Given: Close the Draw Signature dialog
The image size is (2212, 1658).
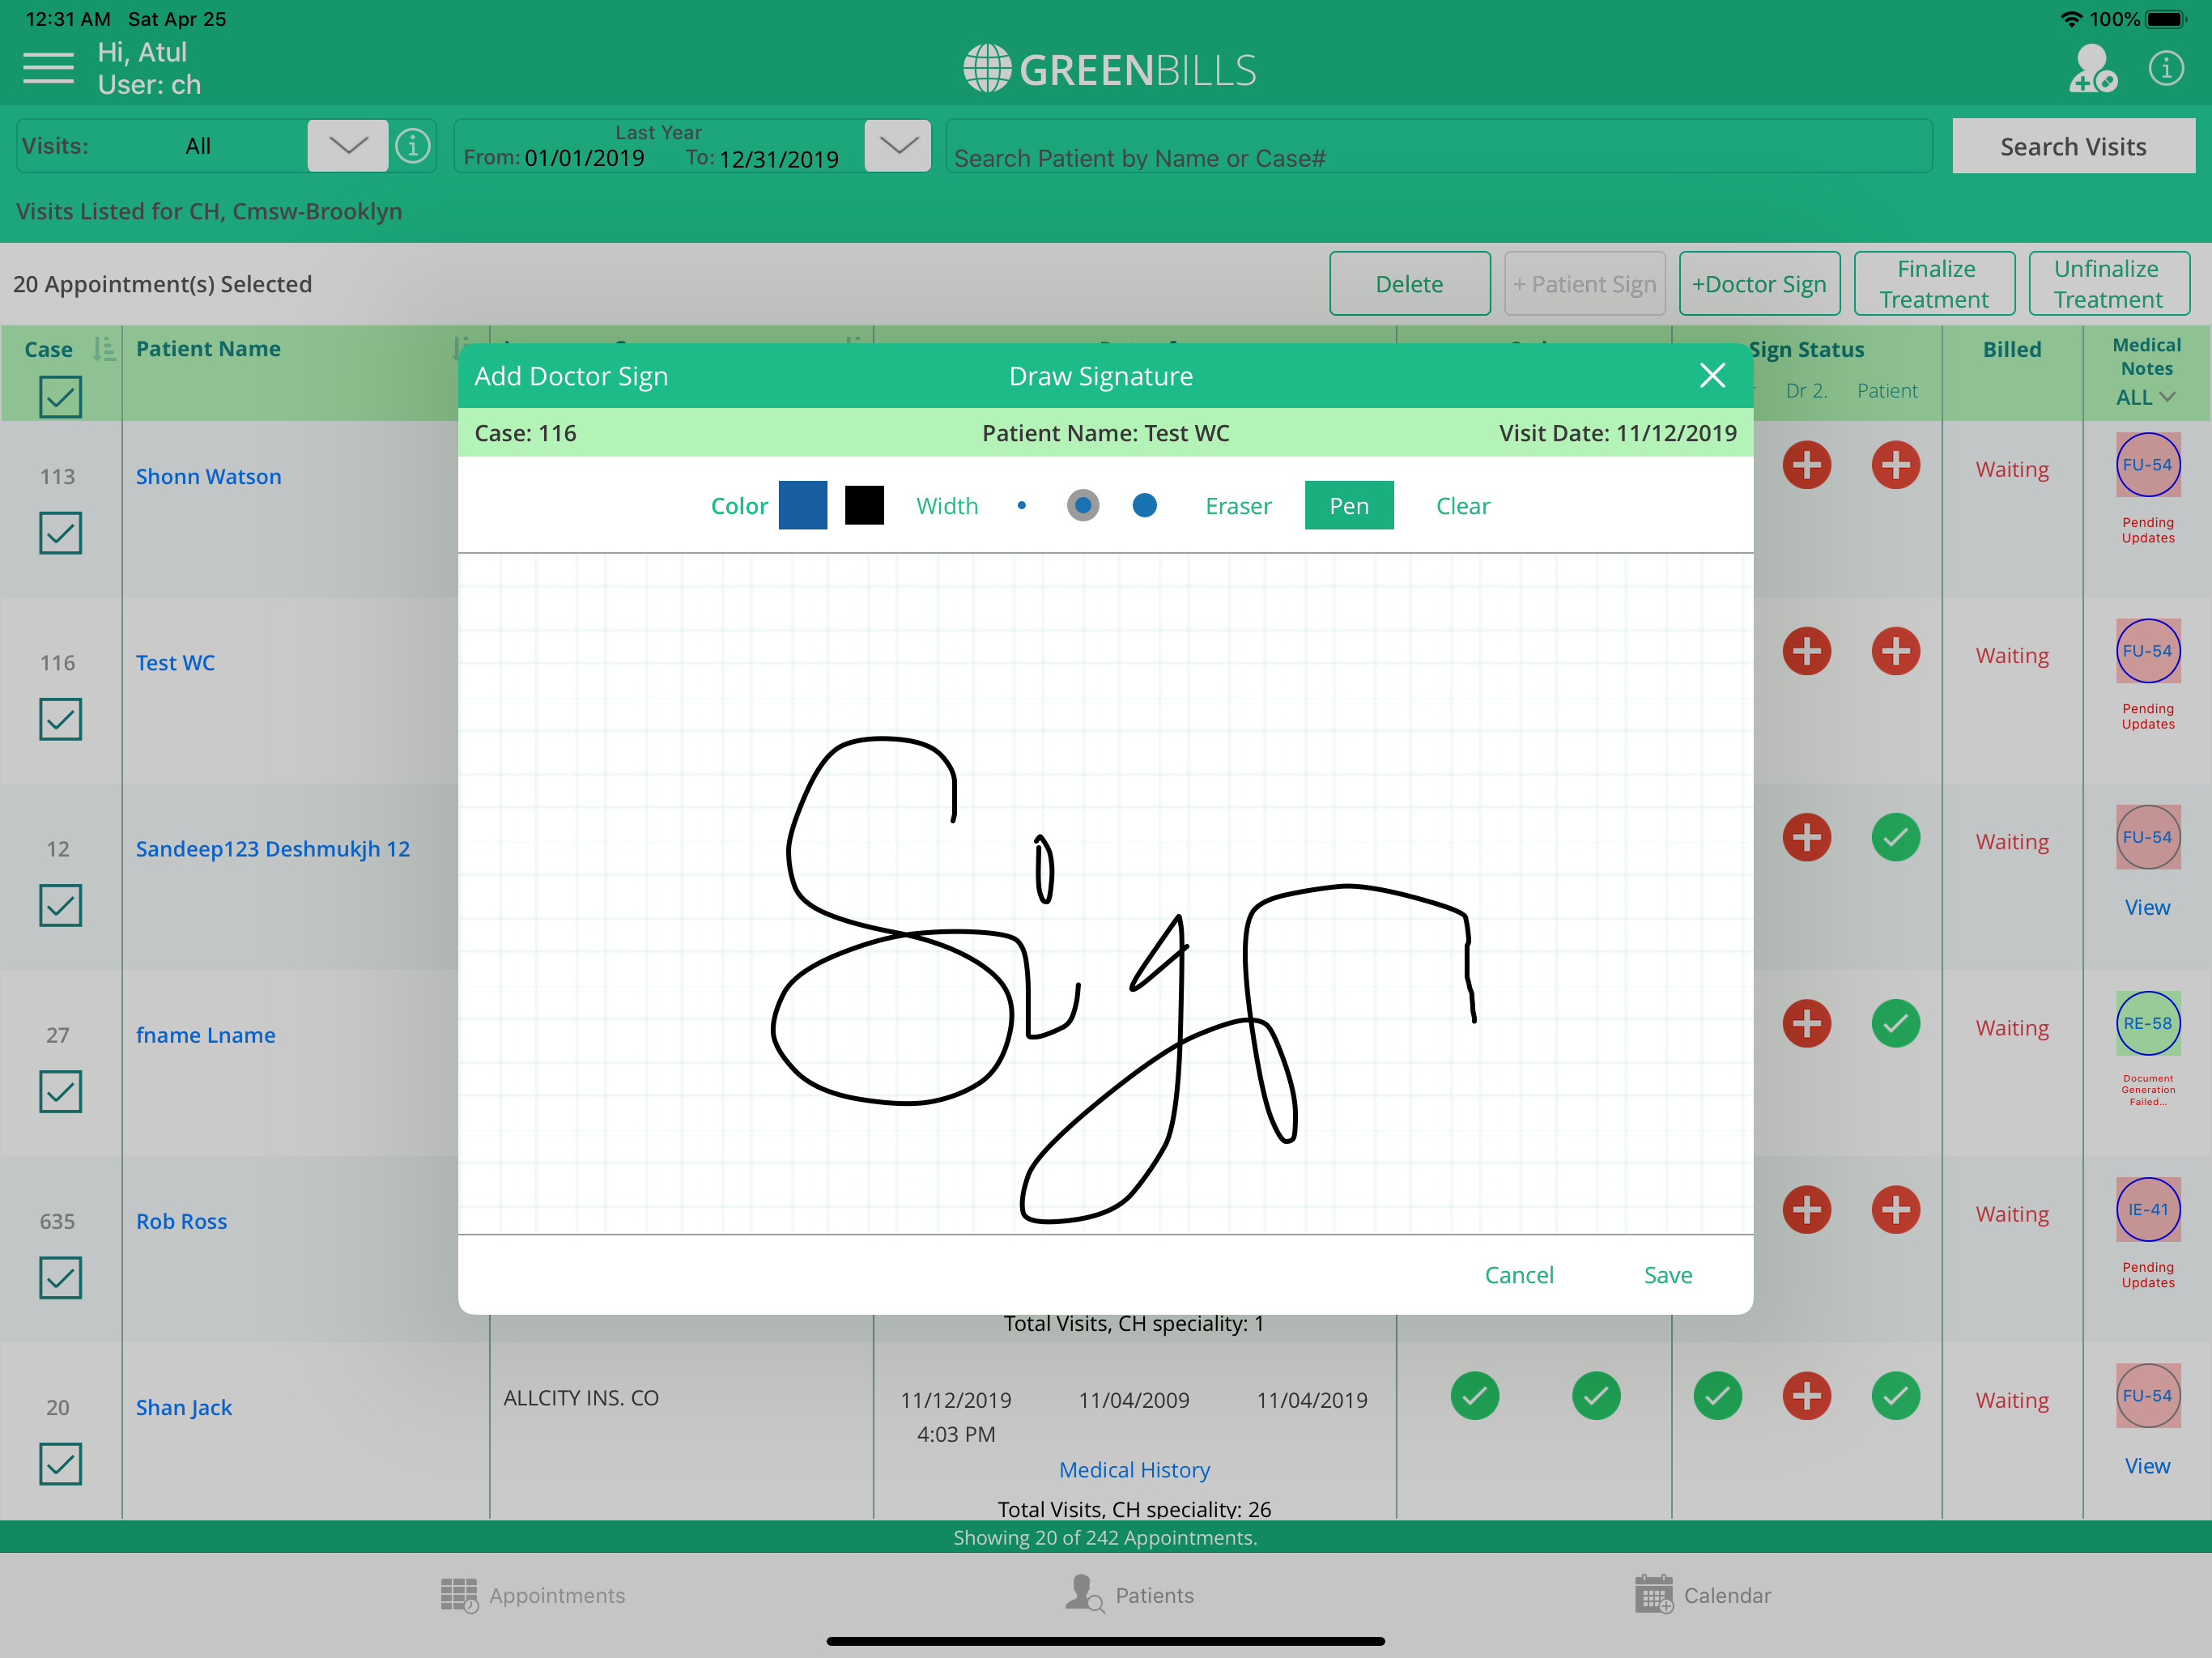Looking at the screenshot, I should (1712, 375).
